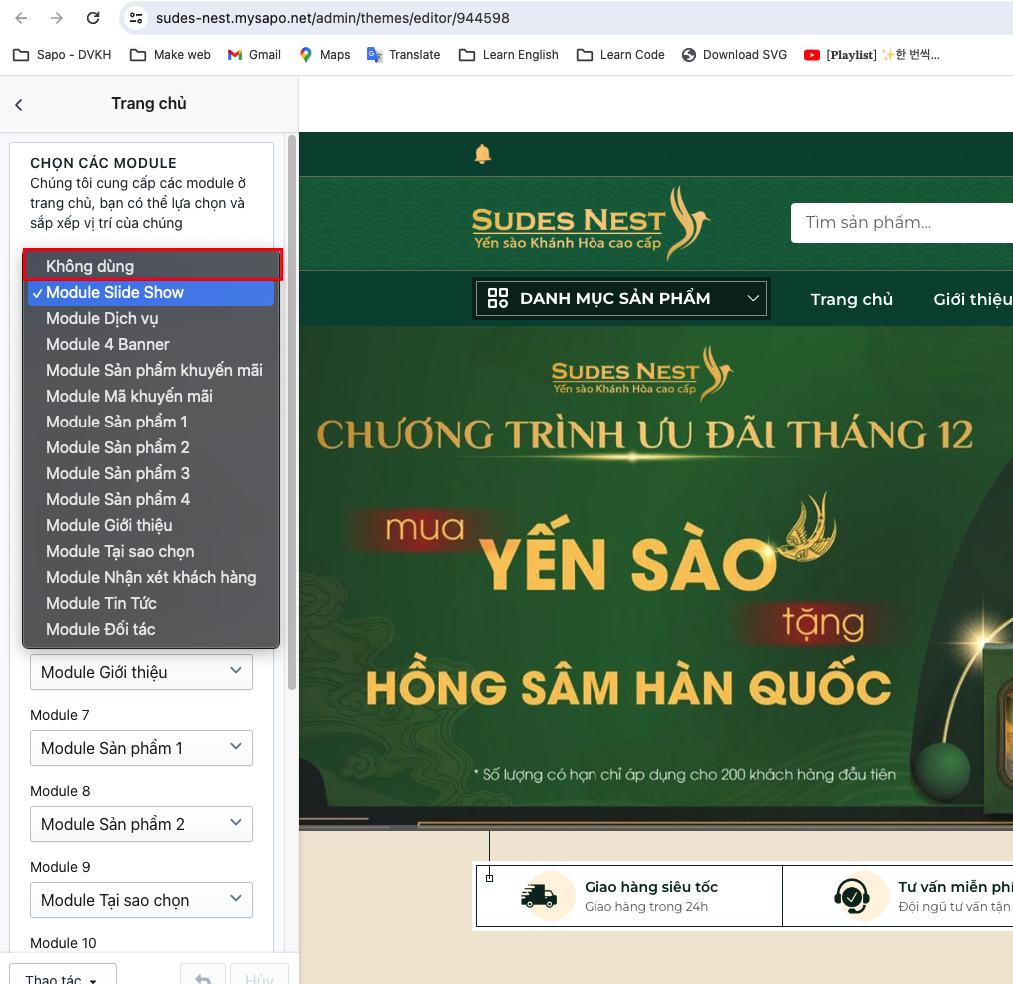Pick Module Đối tác option

coord(151,629)
